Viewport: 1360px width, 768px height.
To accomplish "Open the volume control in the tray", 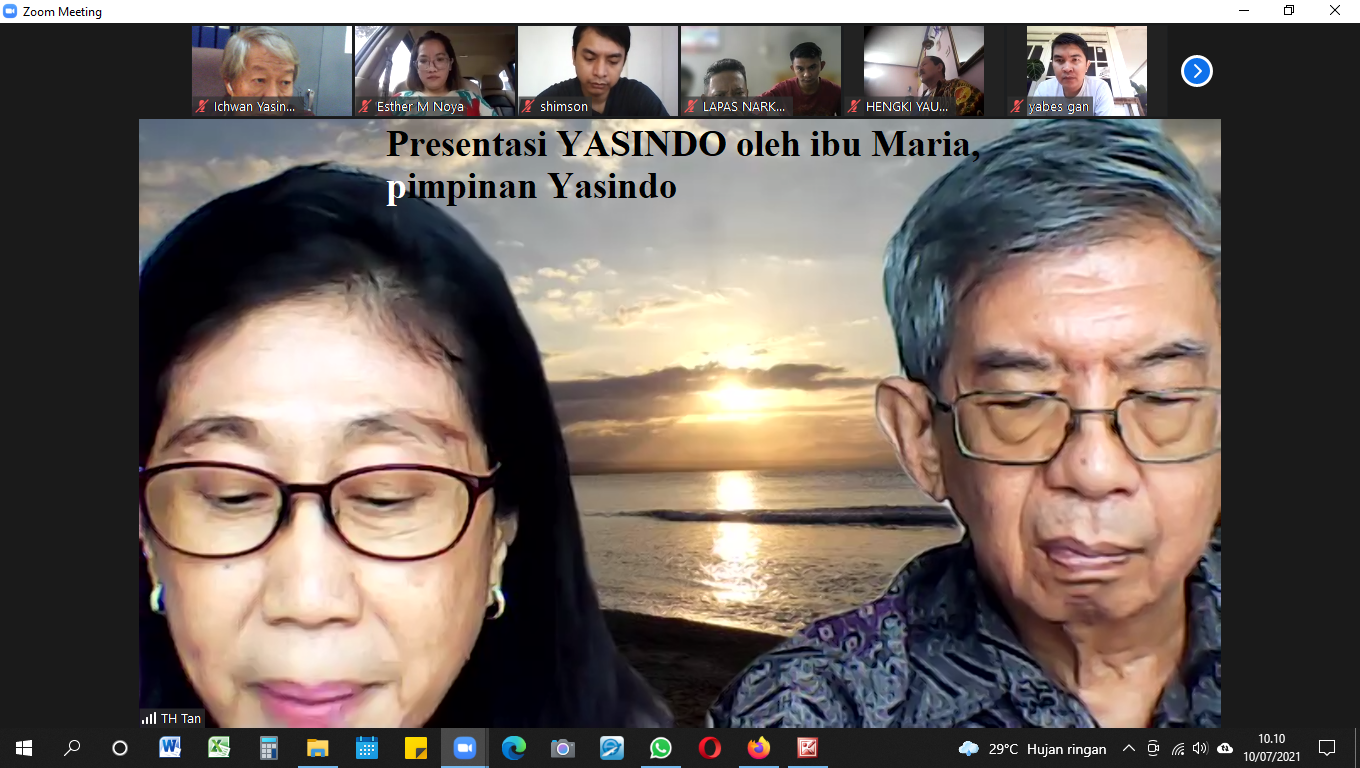I will pos(1200,748).
